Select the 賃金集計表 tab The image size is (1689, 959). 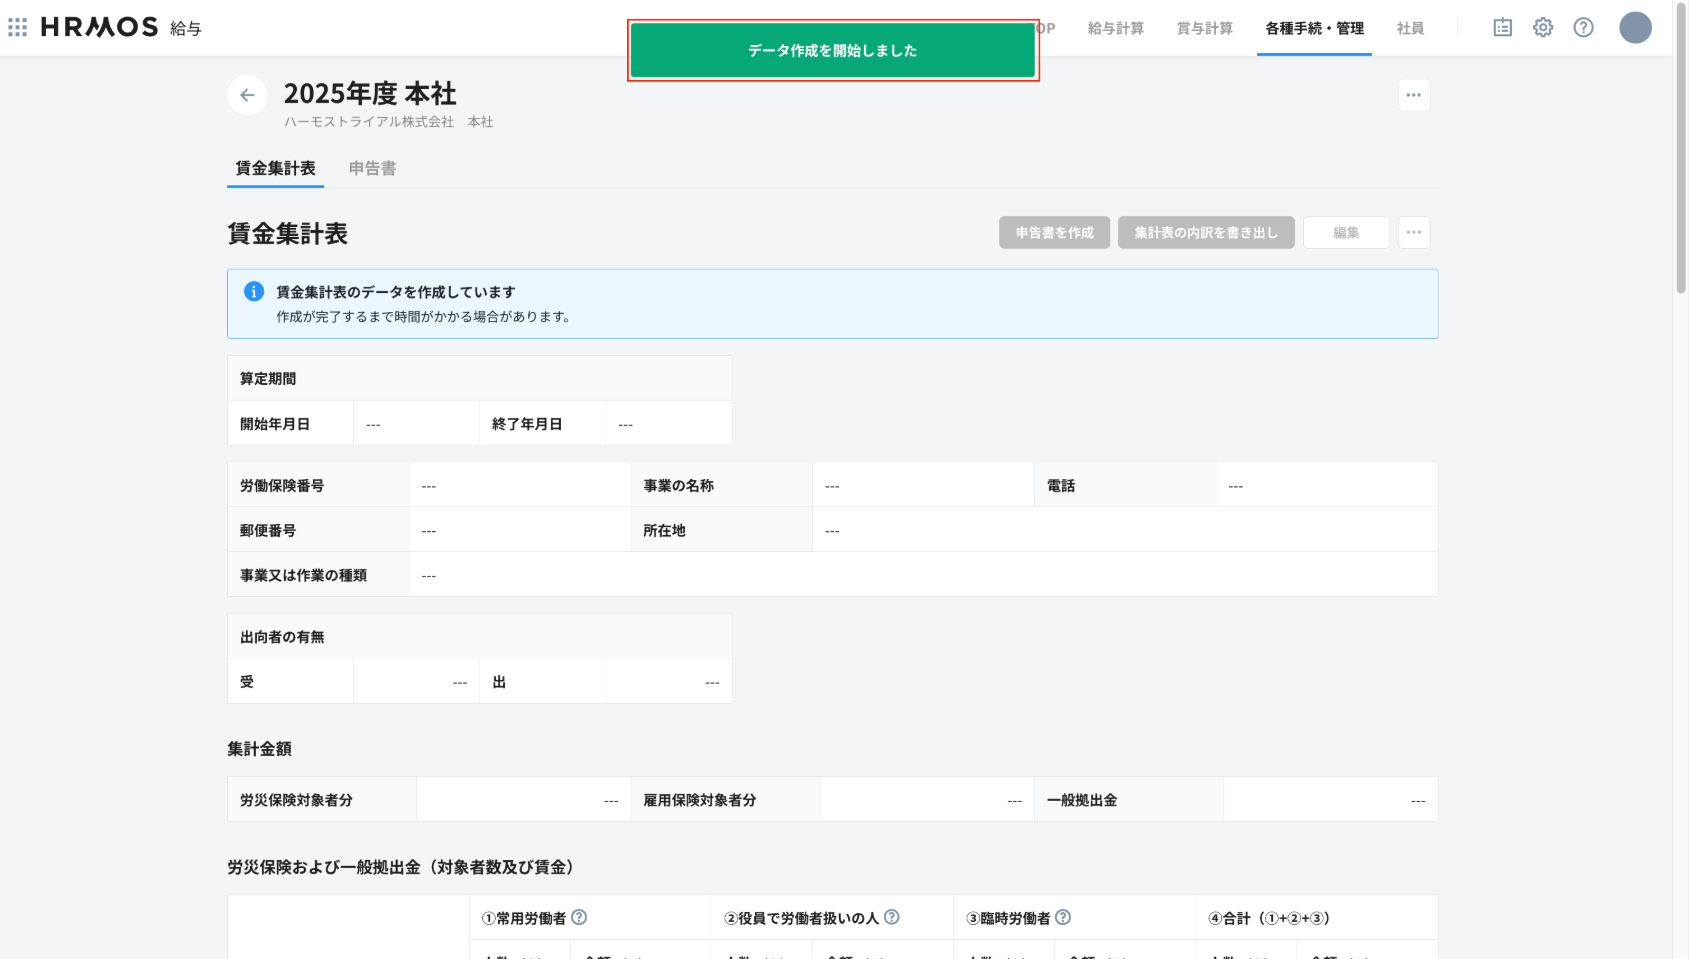pos(275,168)
